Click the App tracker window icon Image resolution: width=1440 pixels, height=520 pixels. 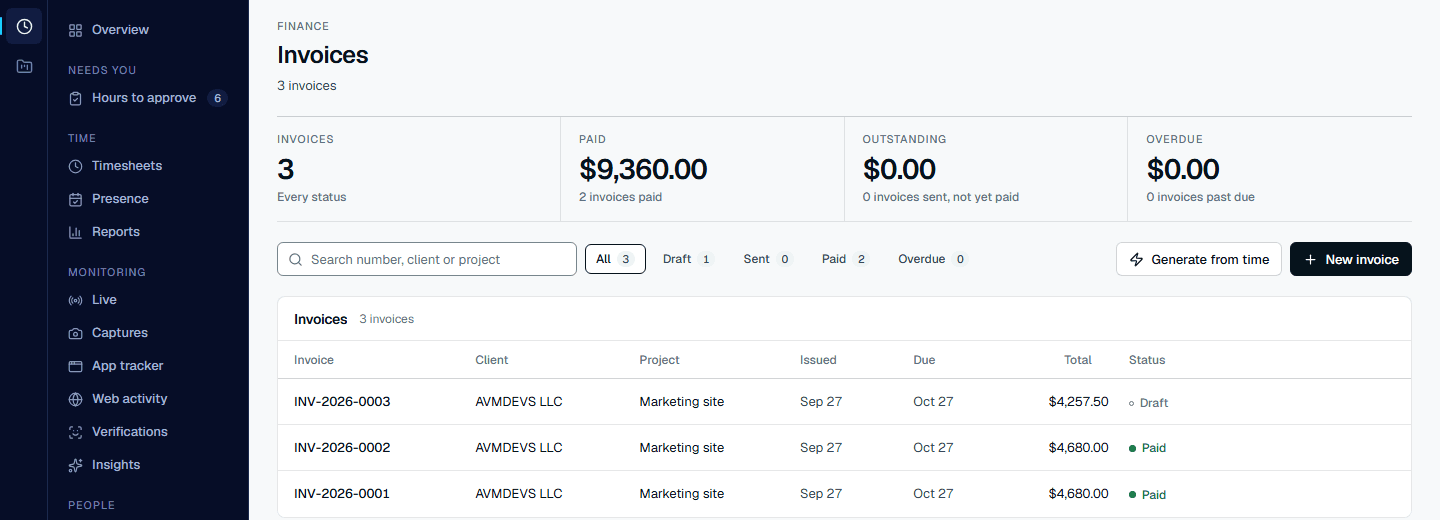click(x=75, y=366)
